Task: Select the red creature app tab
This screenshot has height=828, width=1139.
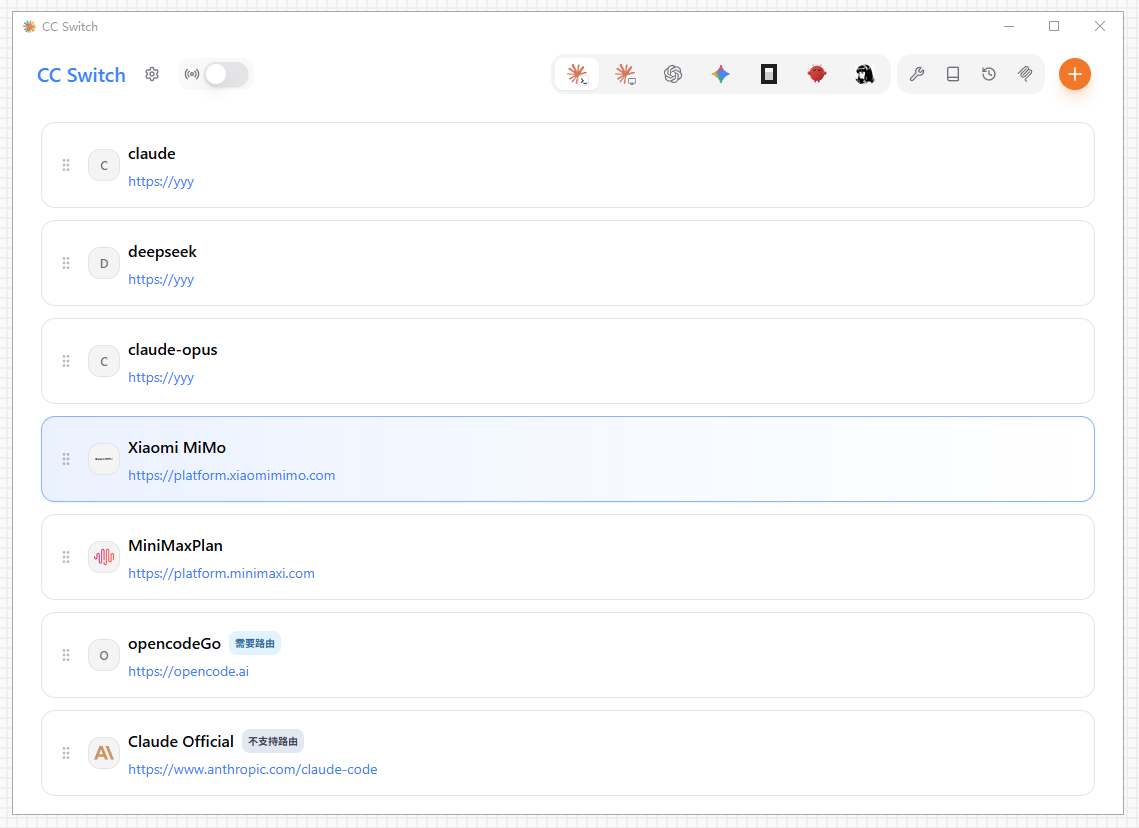Action: (x=817, y=74)
